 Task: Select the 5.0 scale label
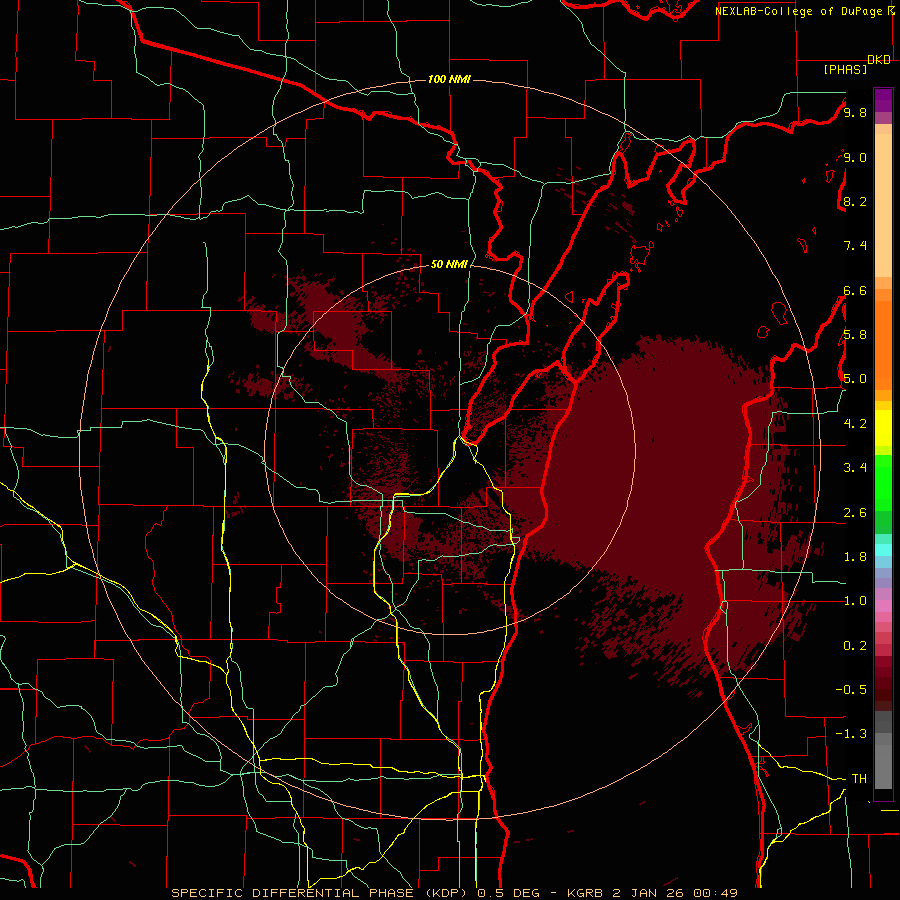point(855,379)
